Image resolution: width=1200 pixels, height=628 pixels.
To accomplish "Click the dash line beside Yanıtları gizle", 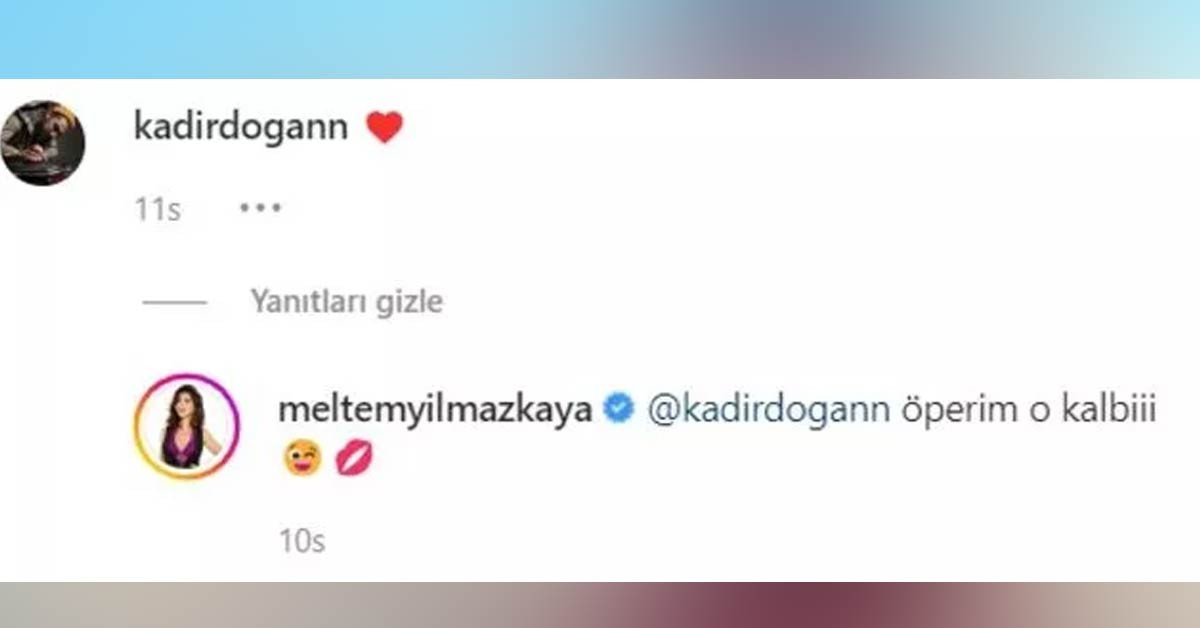I will (x=174, y=303).
